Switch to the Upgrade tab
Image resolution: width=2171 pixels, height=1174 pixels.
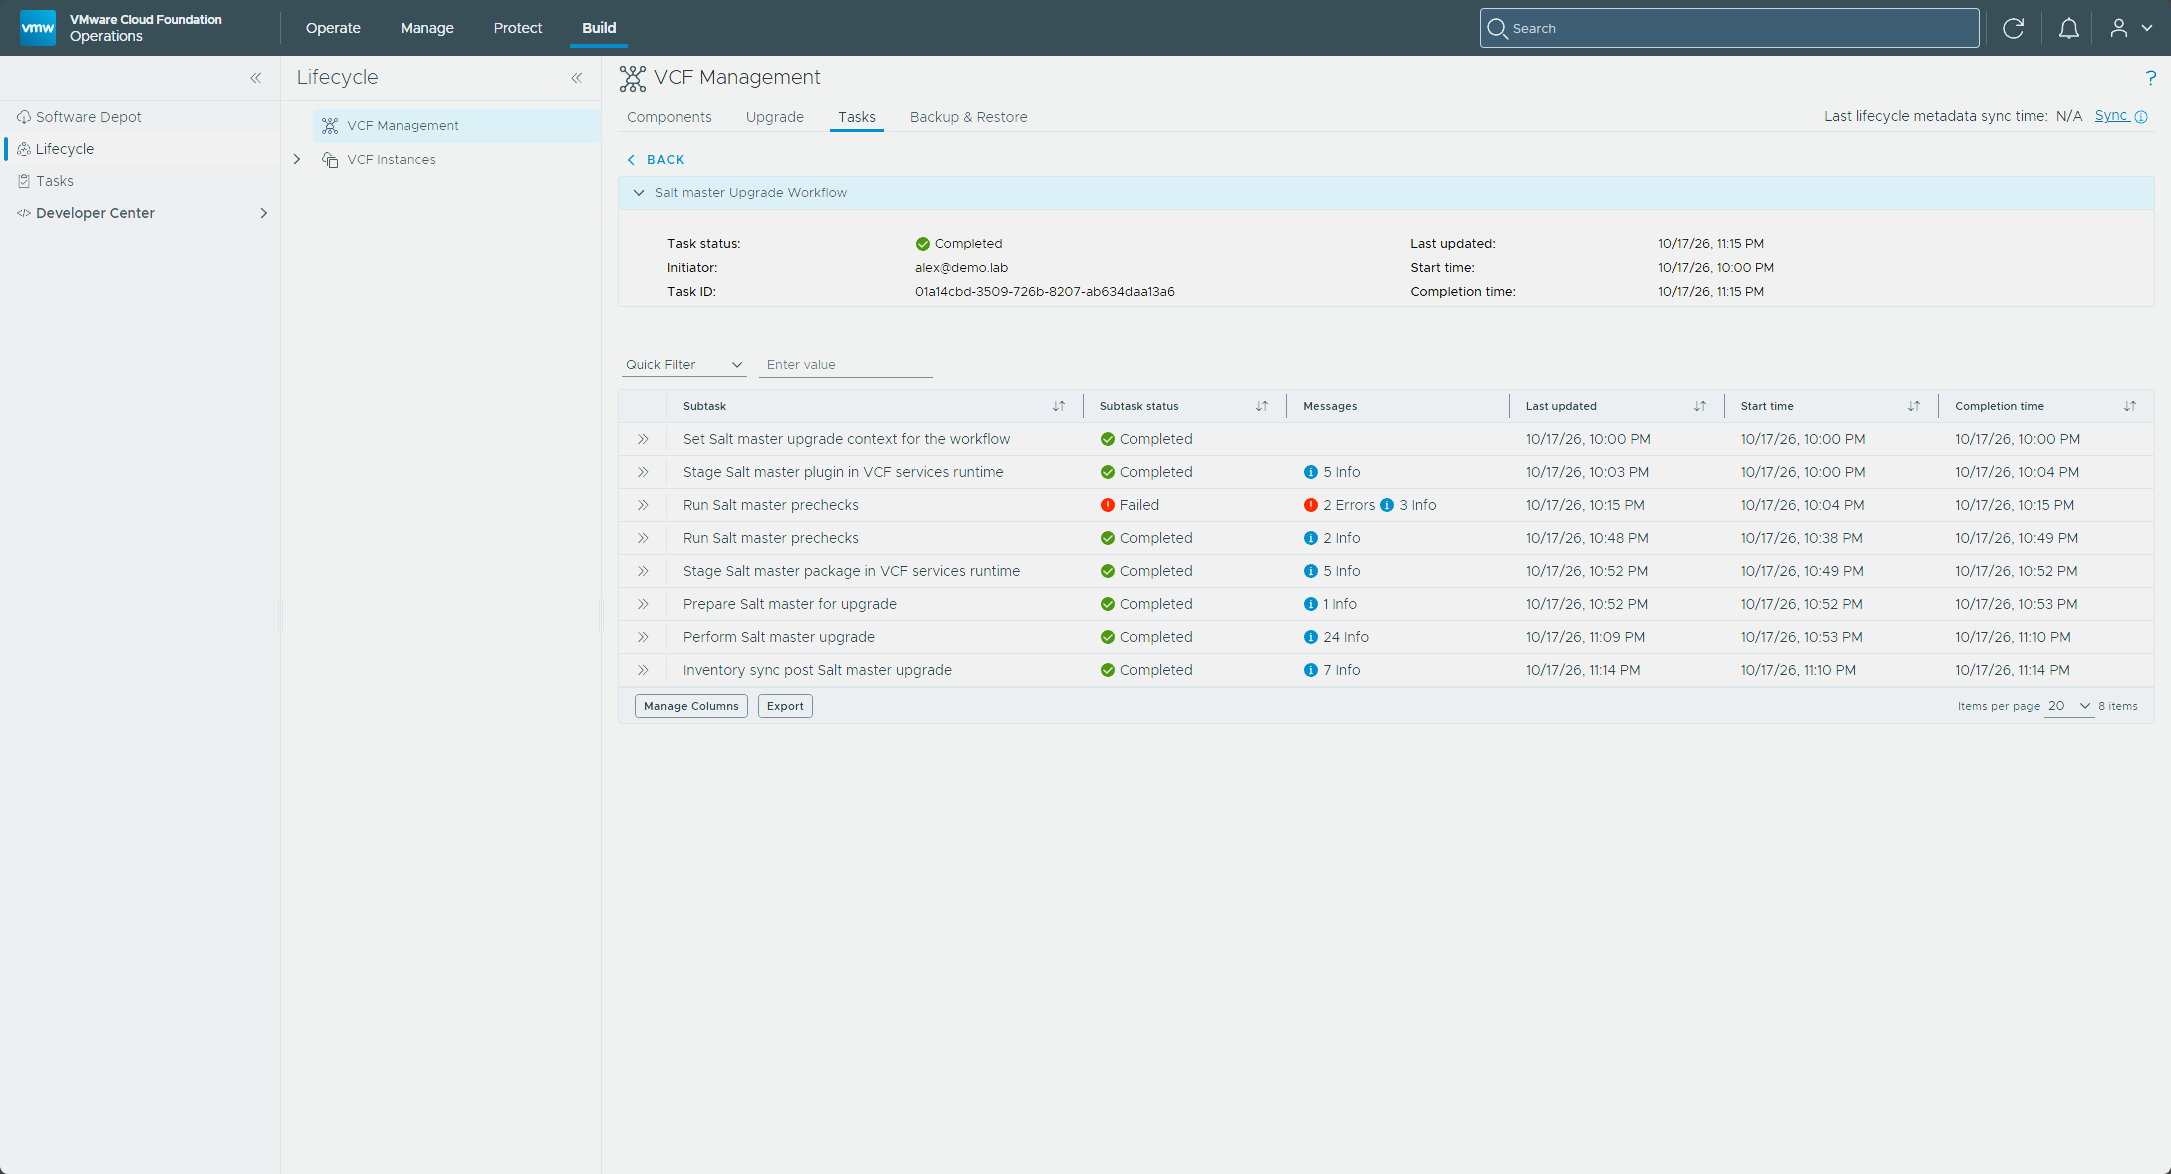774,117
